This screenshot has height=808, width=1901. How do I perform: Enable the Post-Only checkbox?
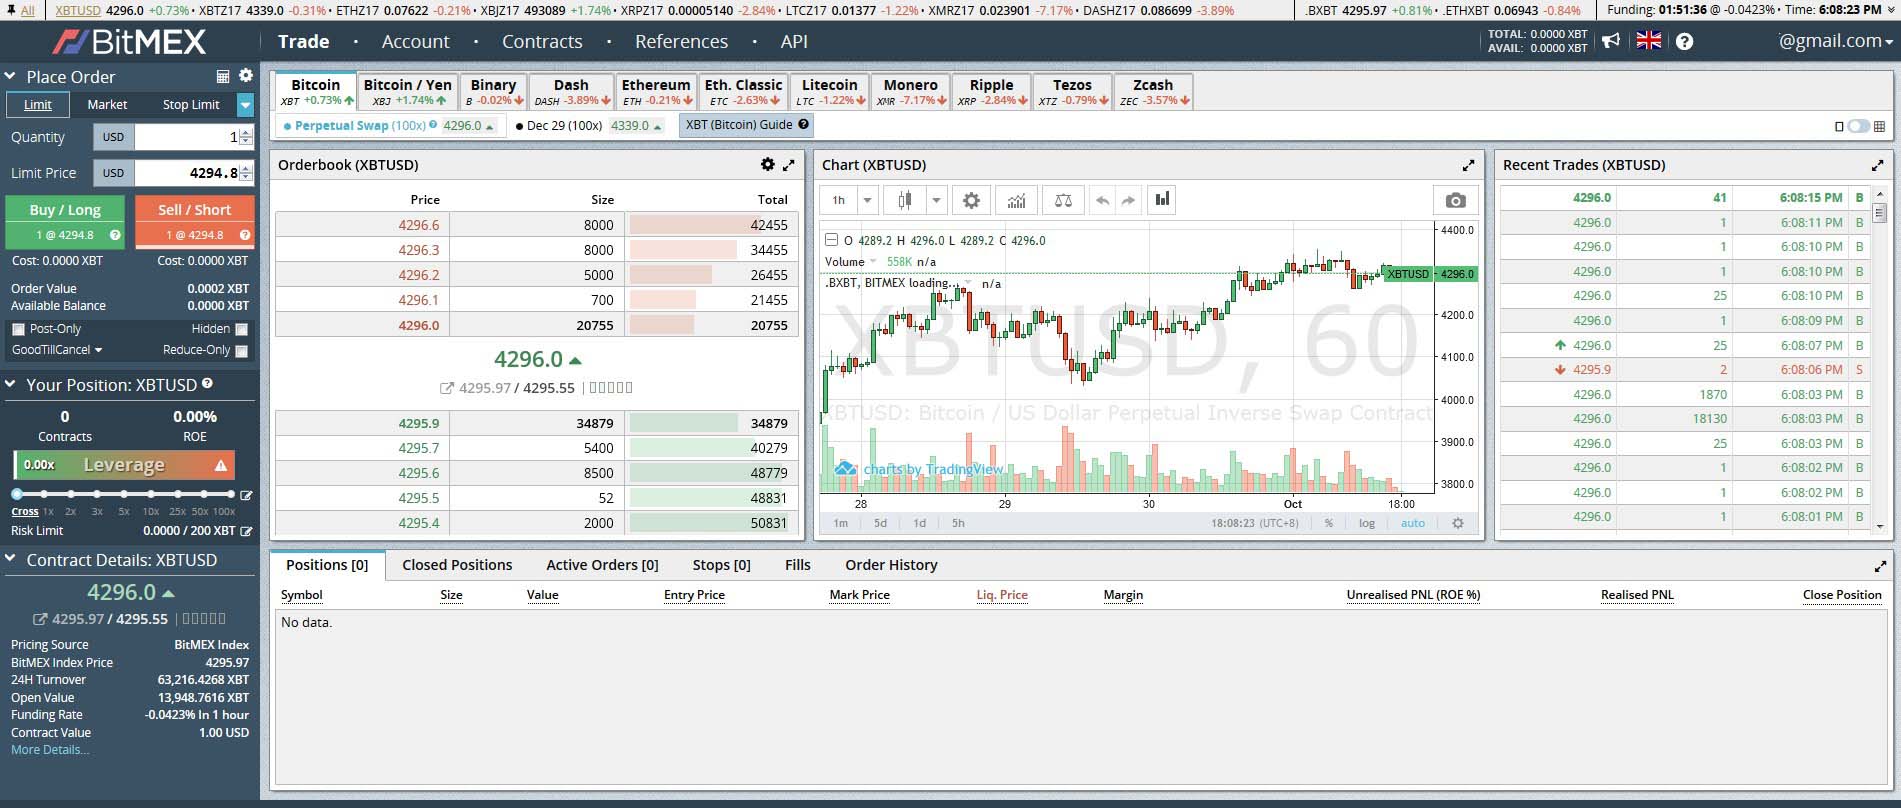coord(18,329)
